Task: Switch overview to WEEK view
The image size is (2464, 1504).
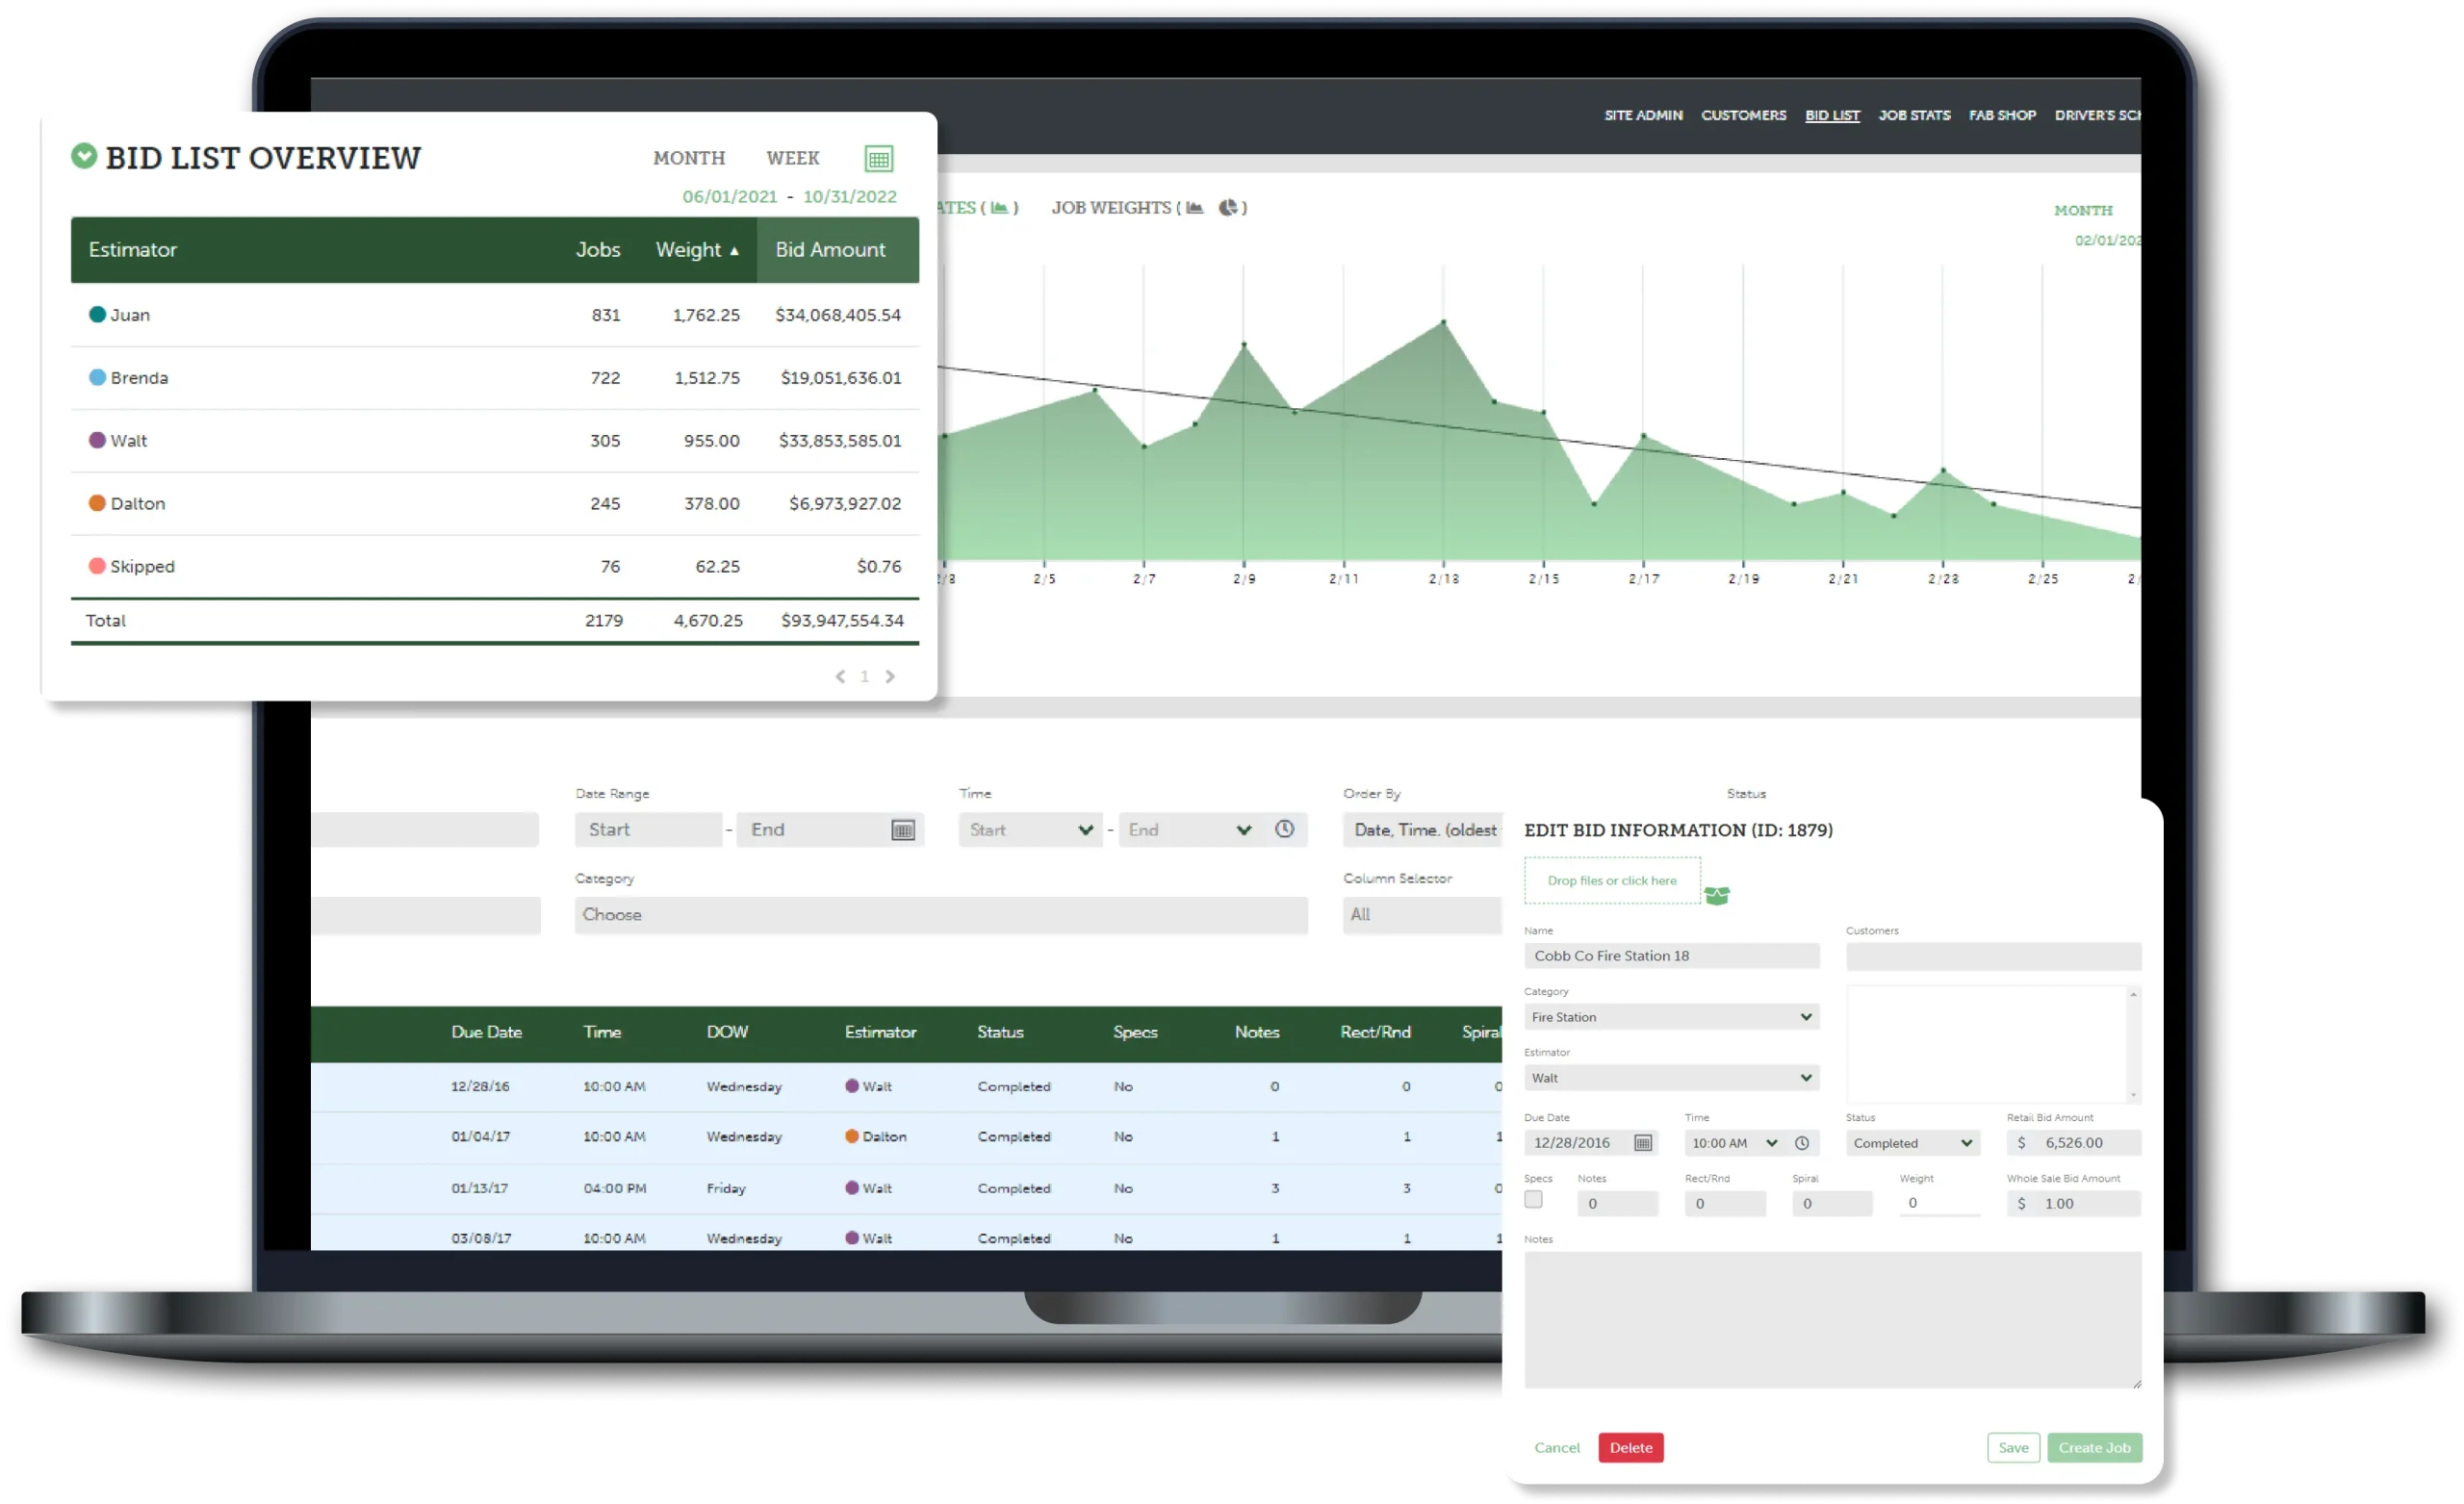Action: (792, 158)
